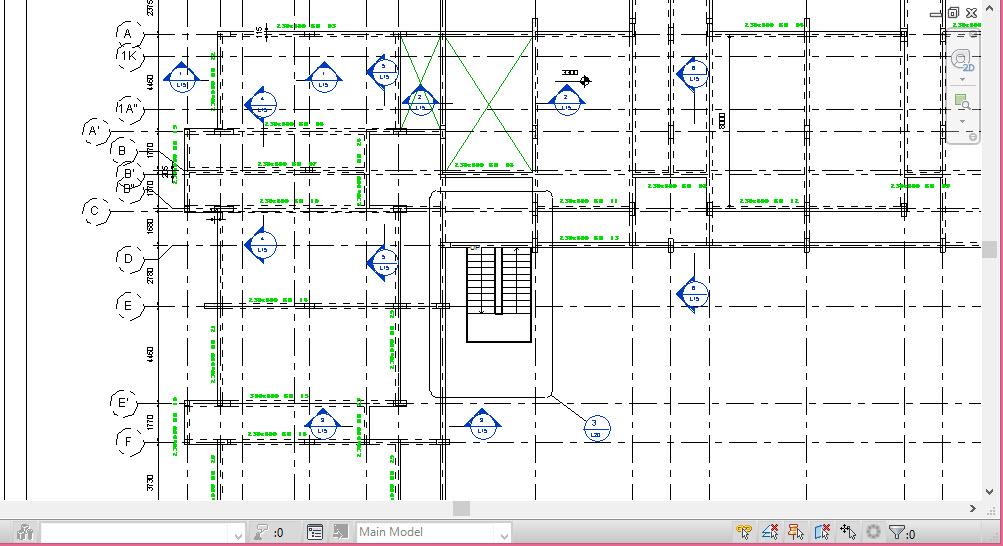Select grid bubble 1K

pyautogui.click(x=129, y=56)
